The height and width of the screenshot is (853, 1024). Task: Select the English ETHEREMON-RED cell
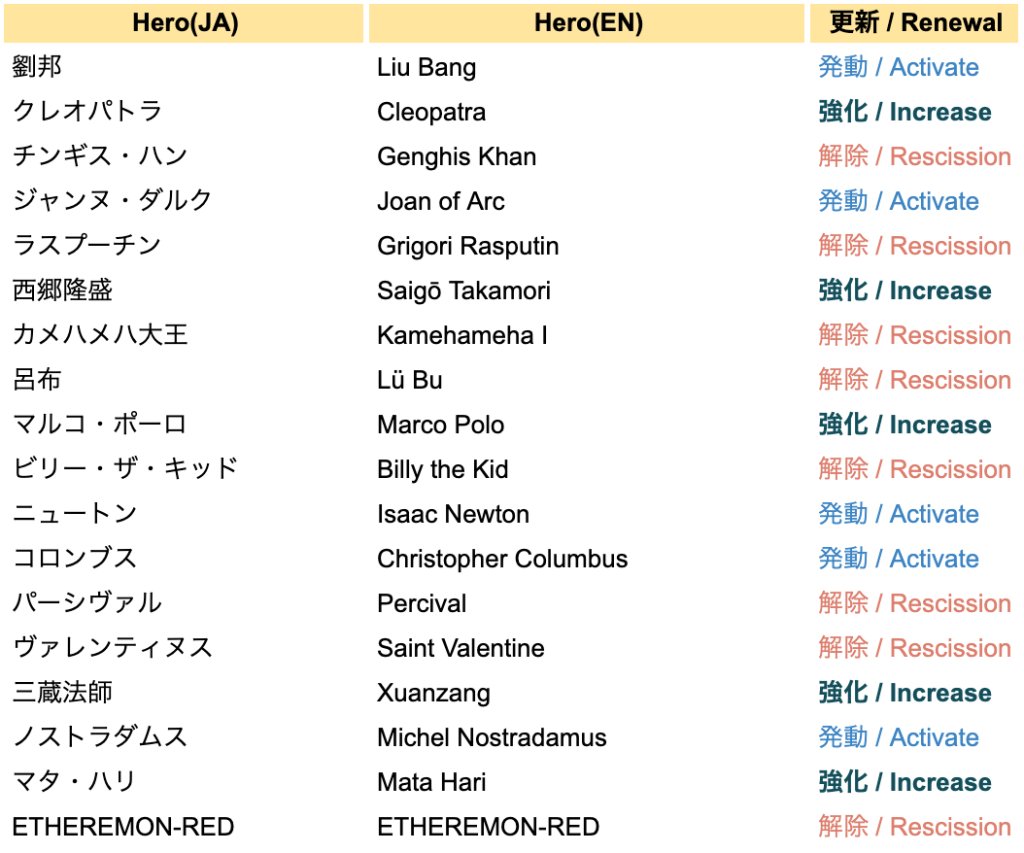tap(488, 827)
